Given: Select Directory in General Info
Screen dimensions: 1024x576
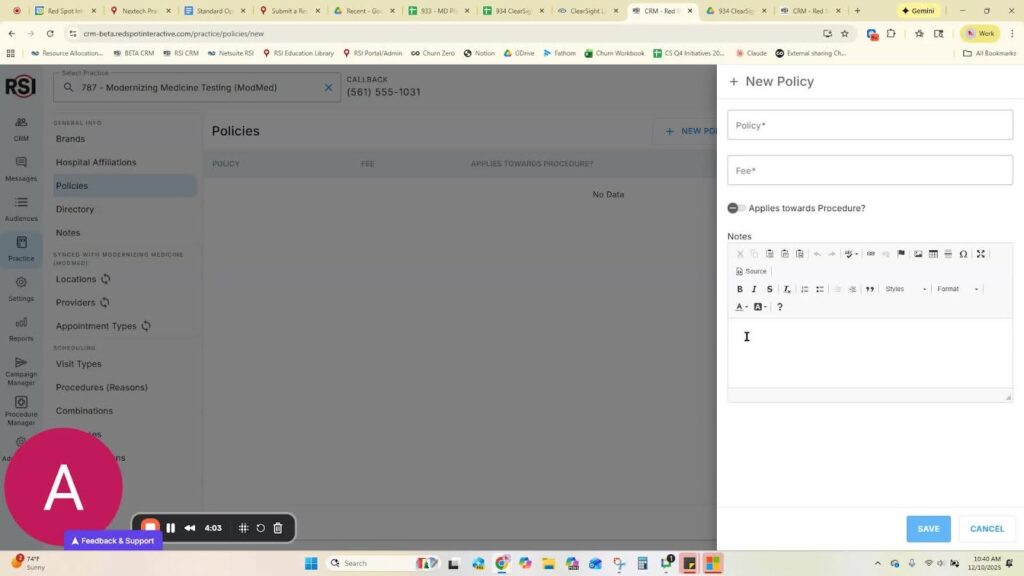Looking at the screenshot, I should [75, 209].
